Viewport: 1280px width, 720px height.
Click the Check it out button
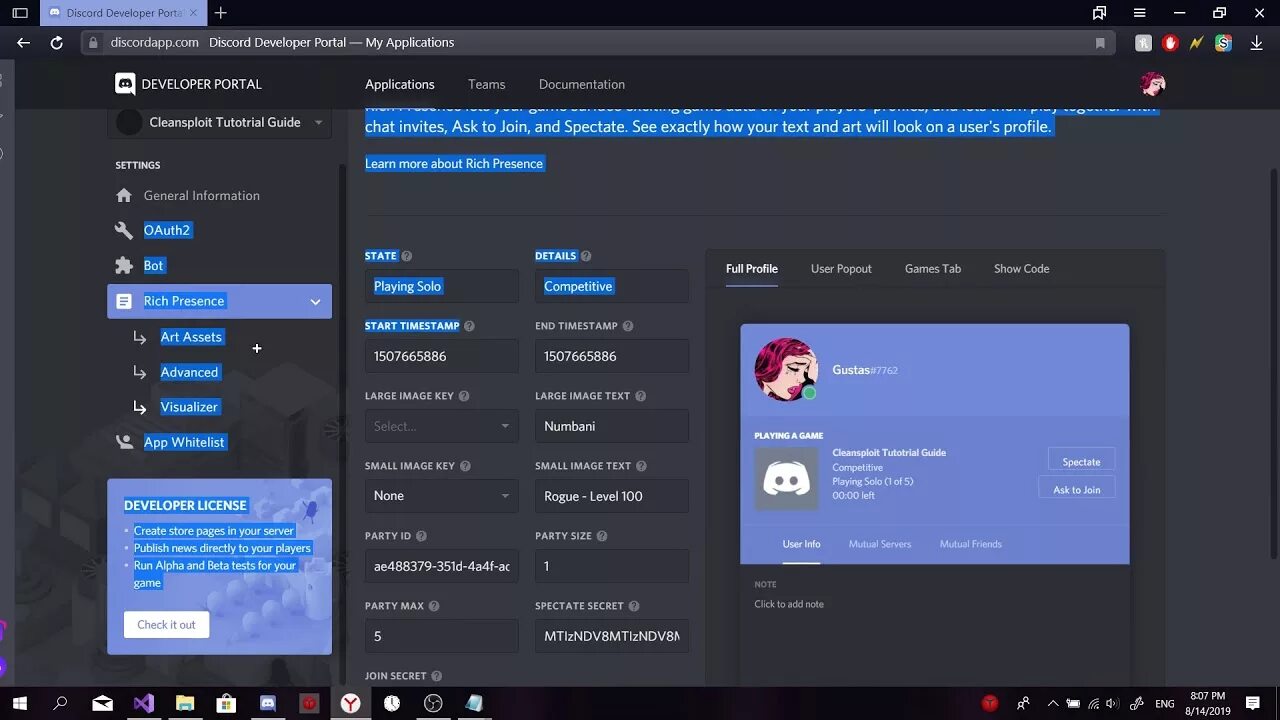pyautogui.click(x=167, y=625)
